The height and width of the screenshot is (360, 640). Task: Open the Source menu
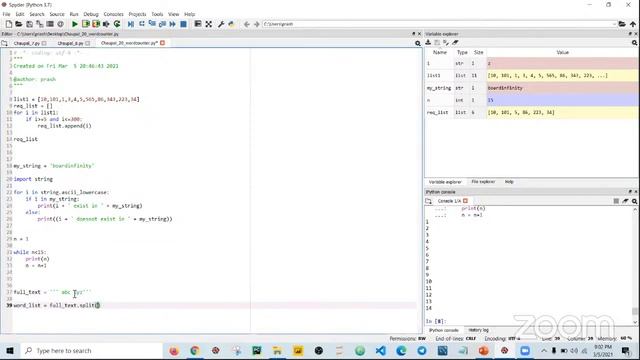57,14
